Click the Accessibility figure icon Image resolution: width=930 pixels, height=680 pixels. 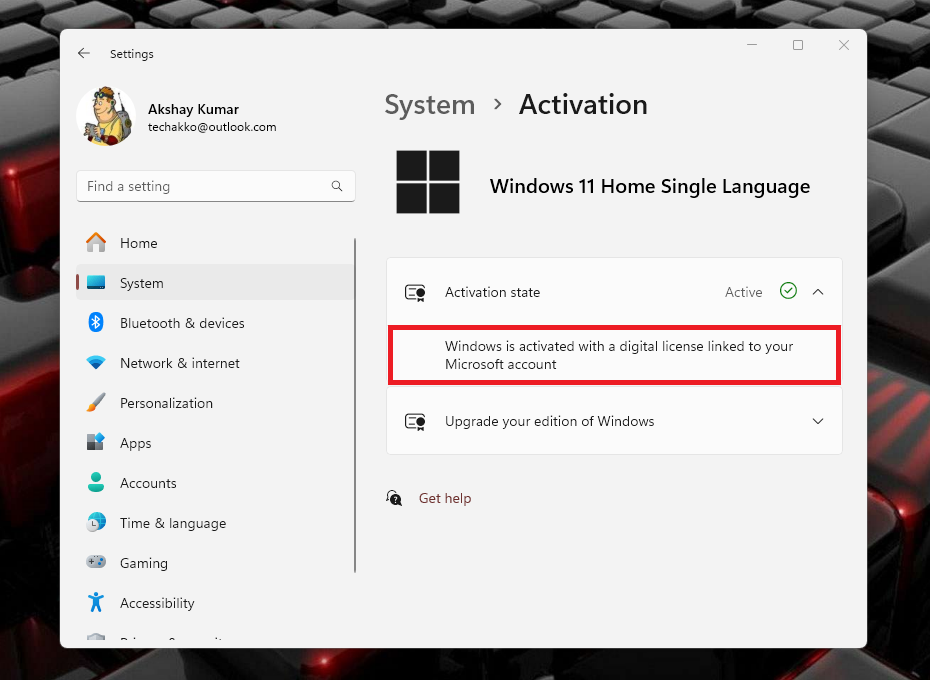96,603
